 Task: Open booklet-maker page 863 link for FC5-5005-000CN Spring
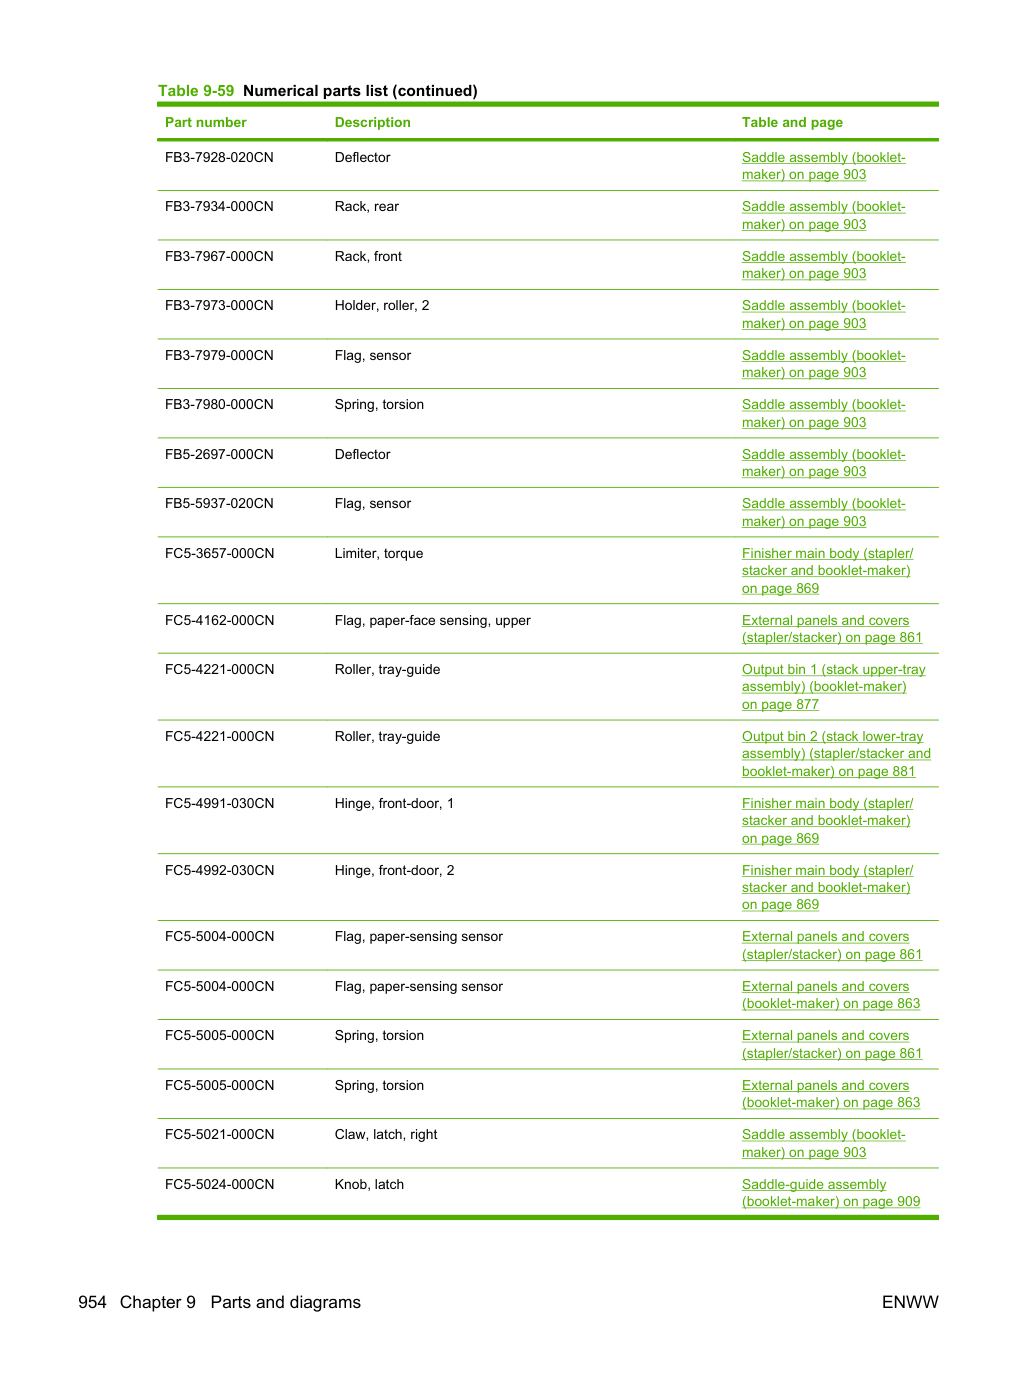tap(830, 1094)
